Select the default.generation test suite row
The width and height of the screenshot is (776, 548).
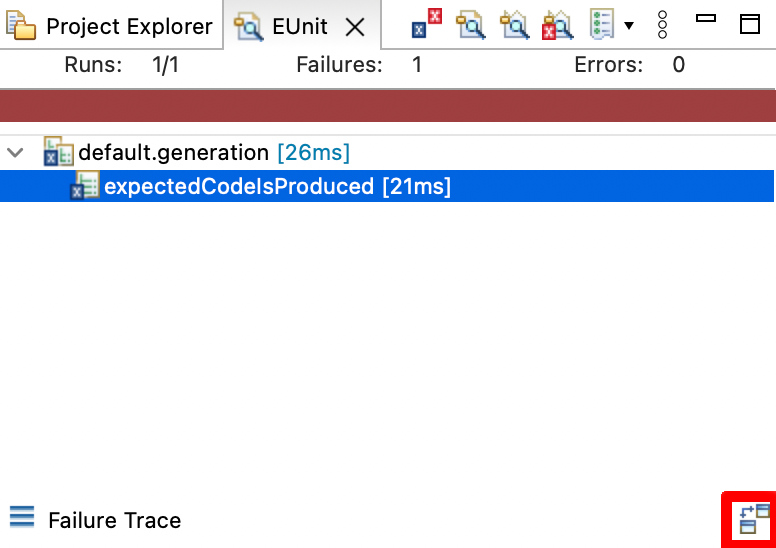pos(388,152)
